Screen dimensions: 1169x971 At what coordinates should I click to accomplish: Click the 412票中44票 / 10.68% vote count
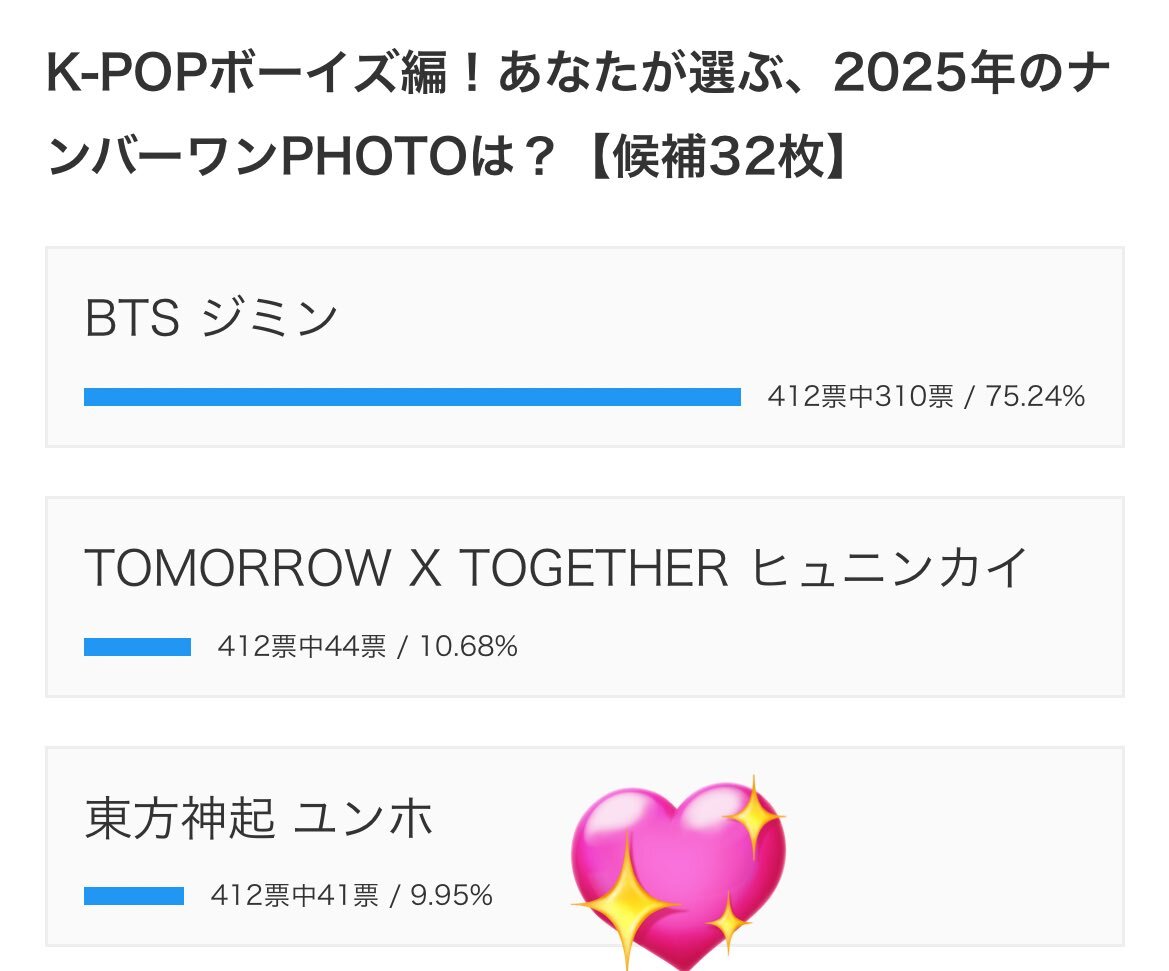click(x=367, y=647)
